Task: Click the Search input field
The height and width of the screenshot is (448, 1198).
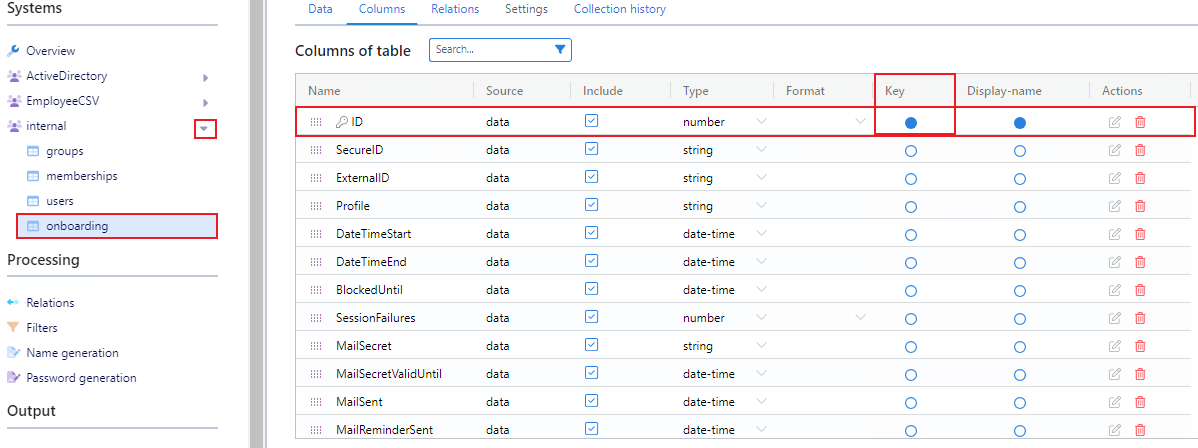Action: tap(490, 49)
